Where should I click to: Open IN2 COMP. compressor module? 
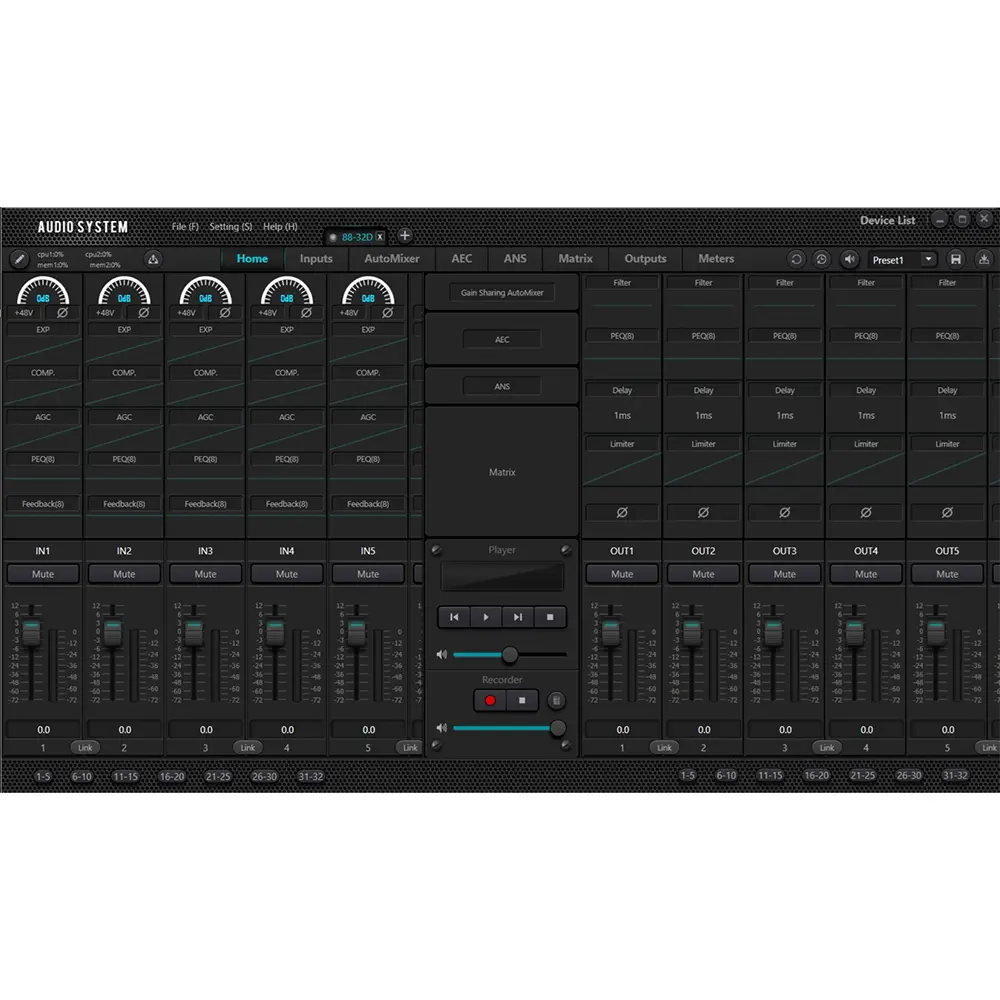pyautogui.click(x=124, y=372)
